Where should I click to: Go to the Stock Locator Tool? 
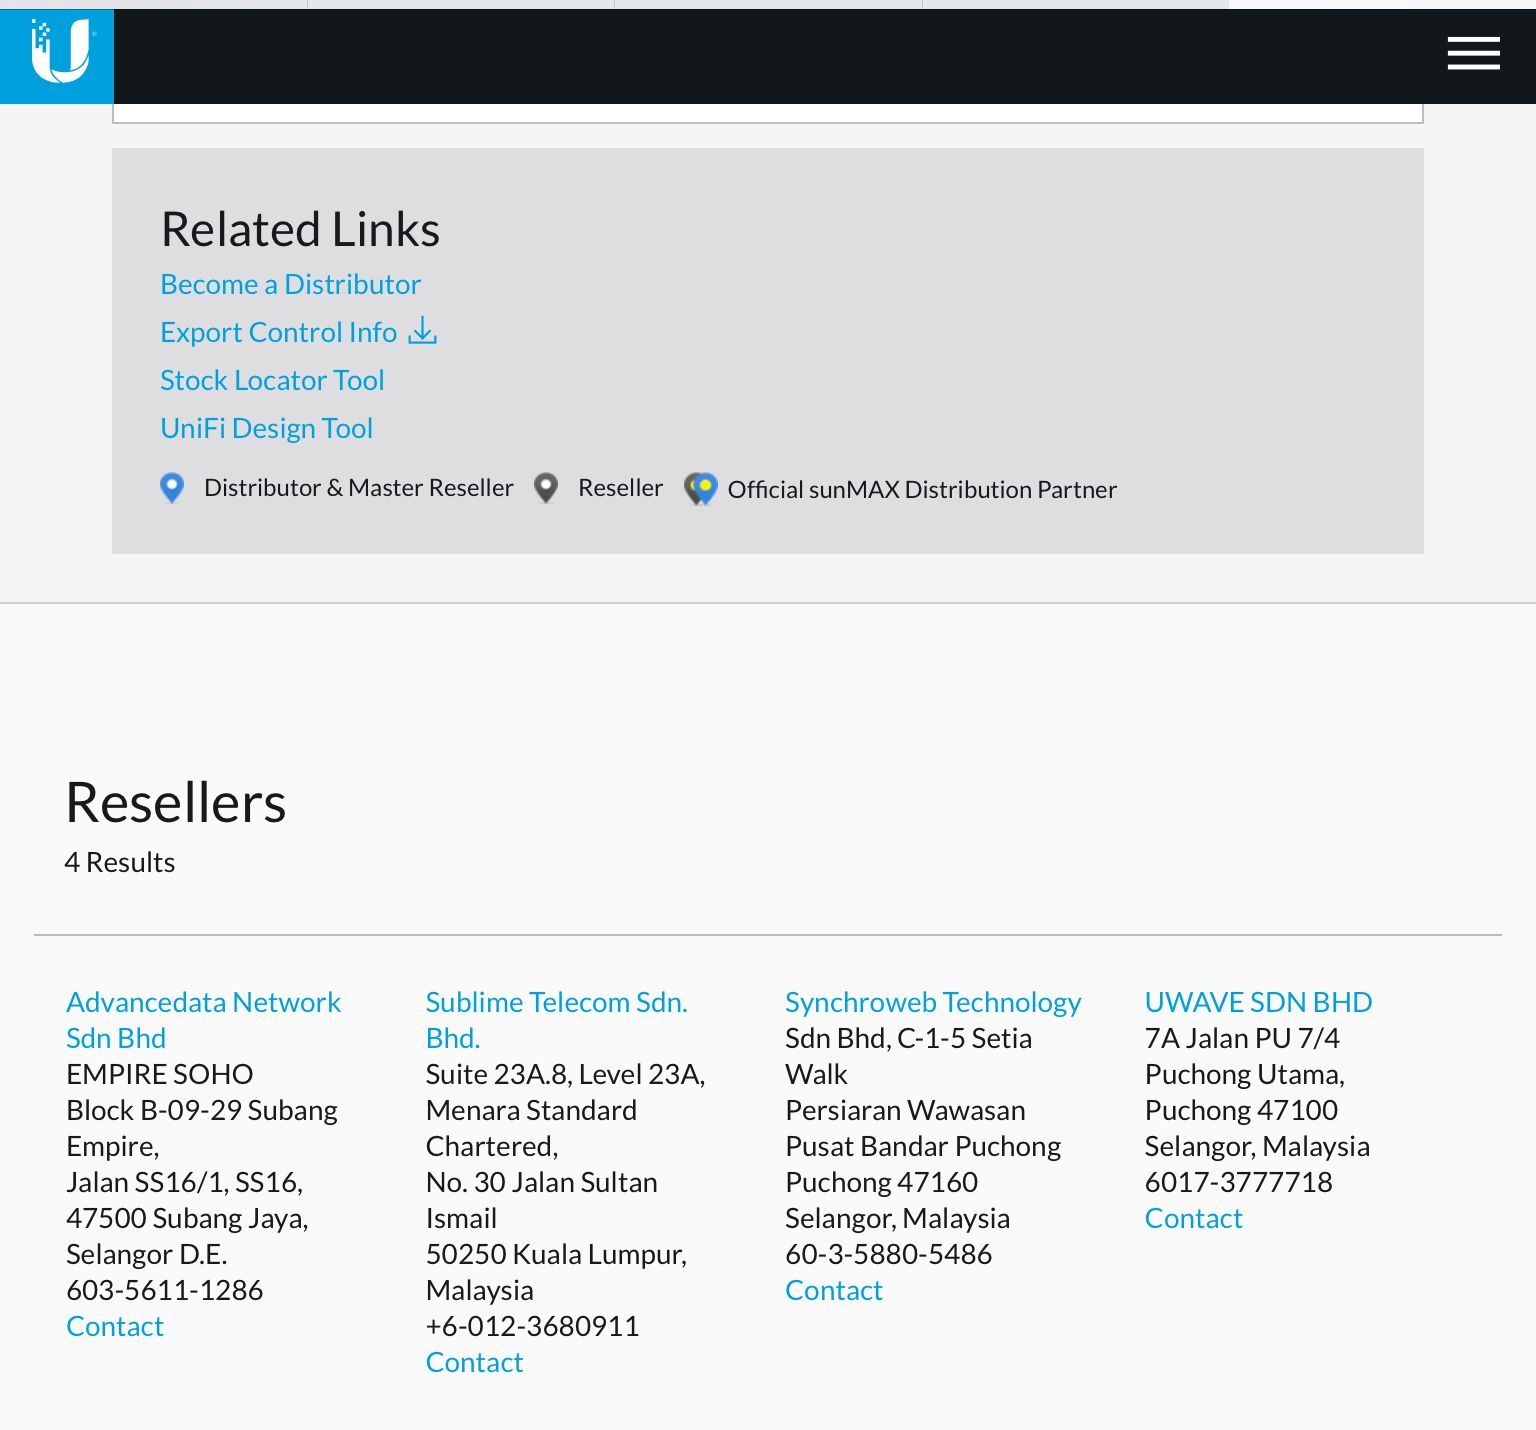pos(272,380)
